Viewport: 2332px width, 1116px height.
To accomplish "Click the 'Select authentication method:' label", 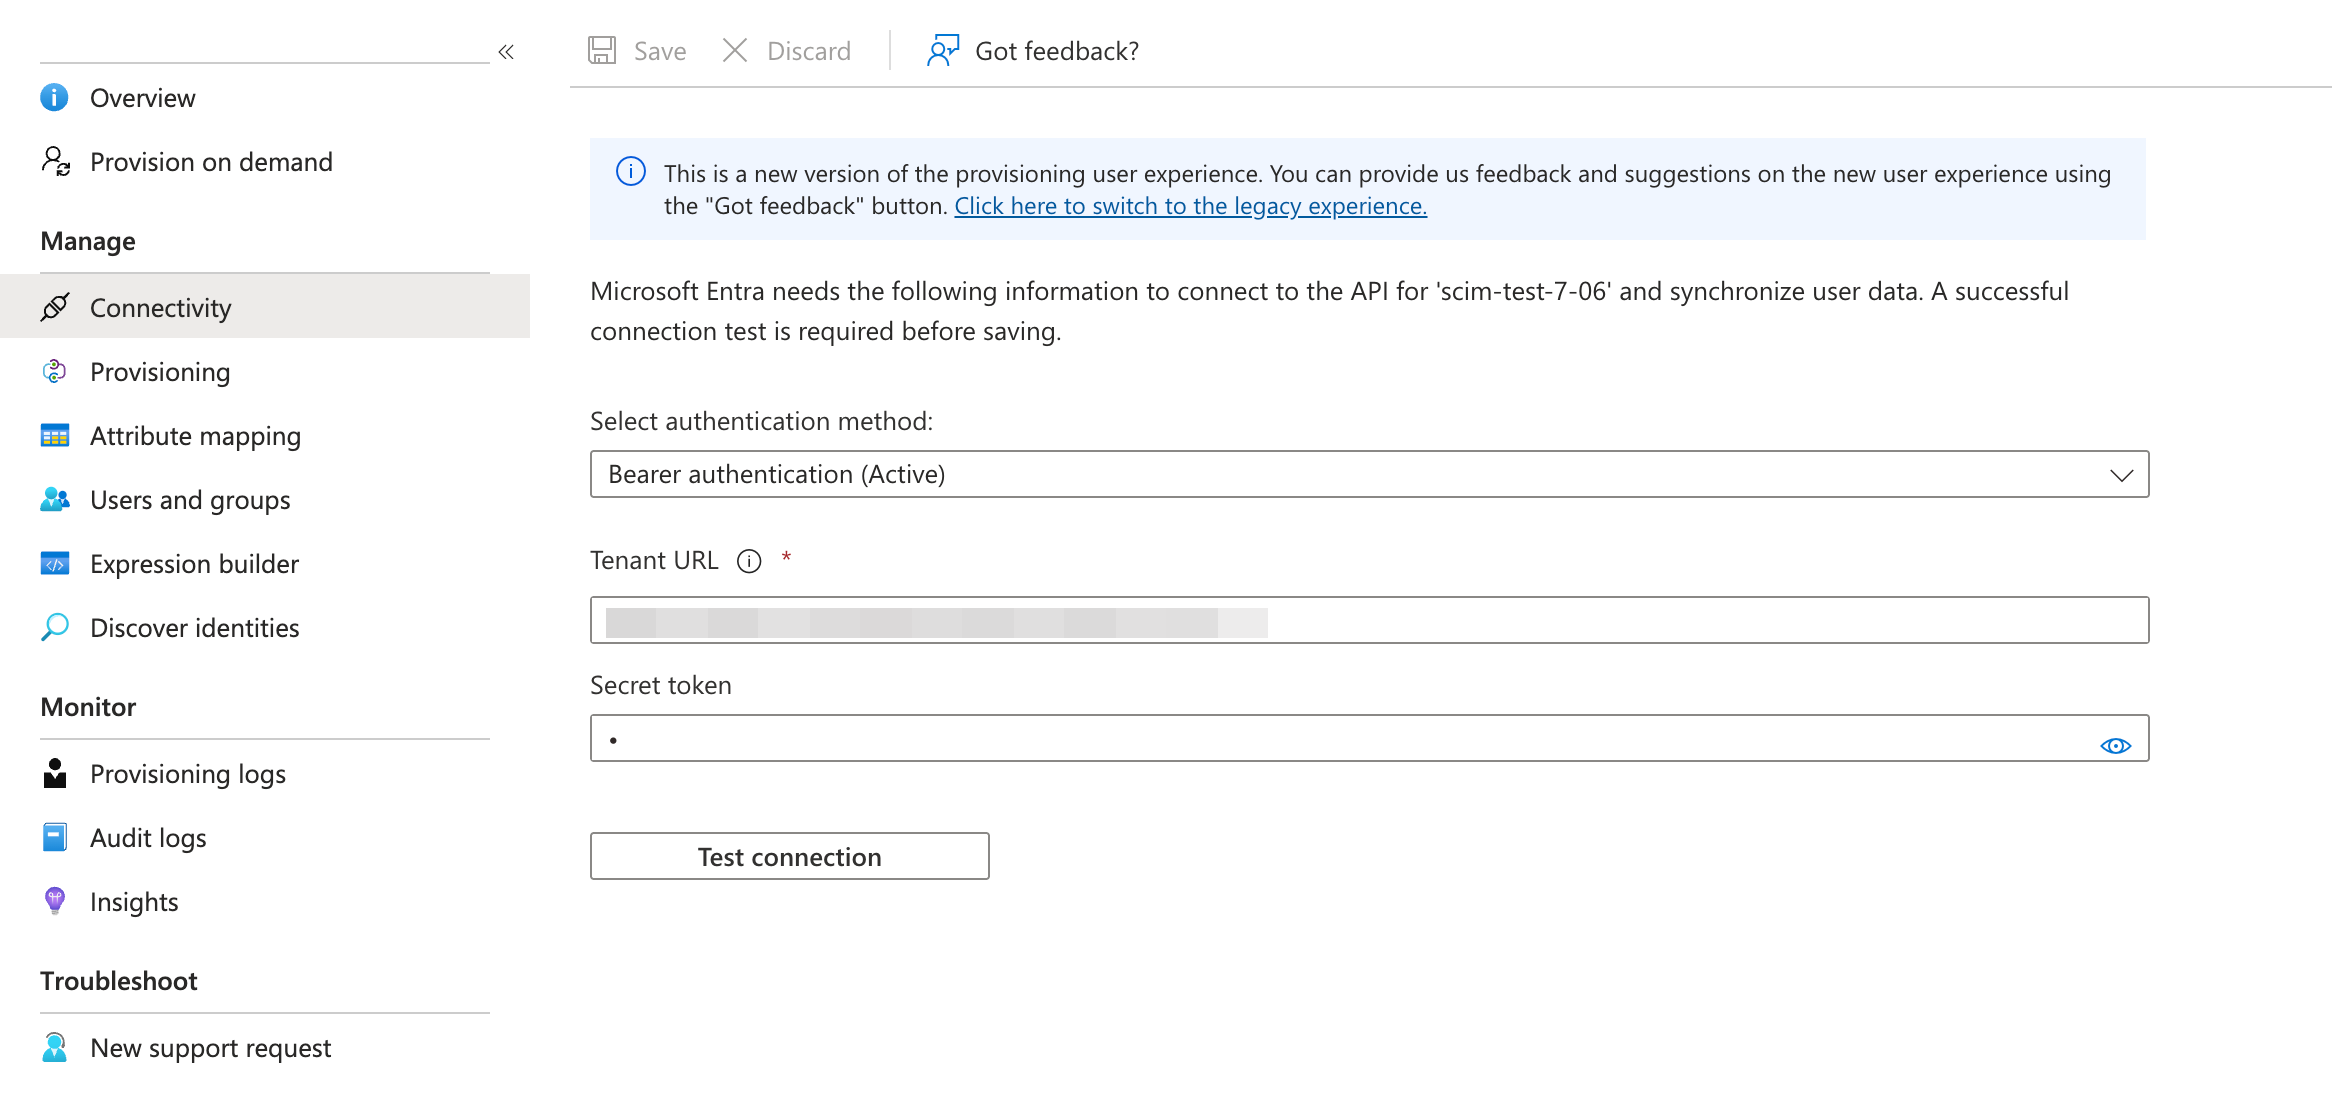I will (761, 421).
